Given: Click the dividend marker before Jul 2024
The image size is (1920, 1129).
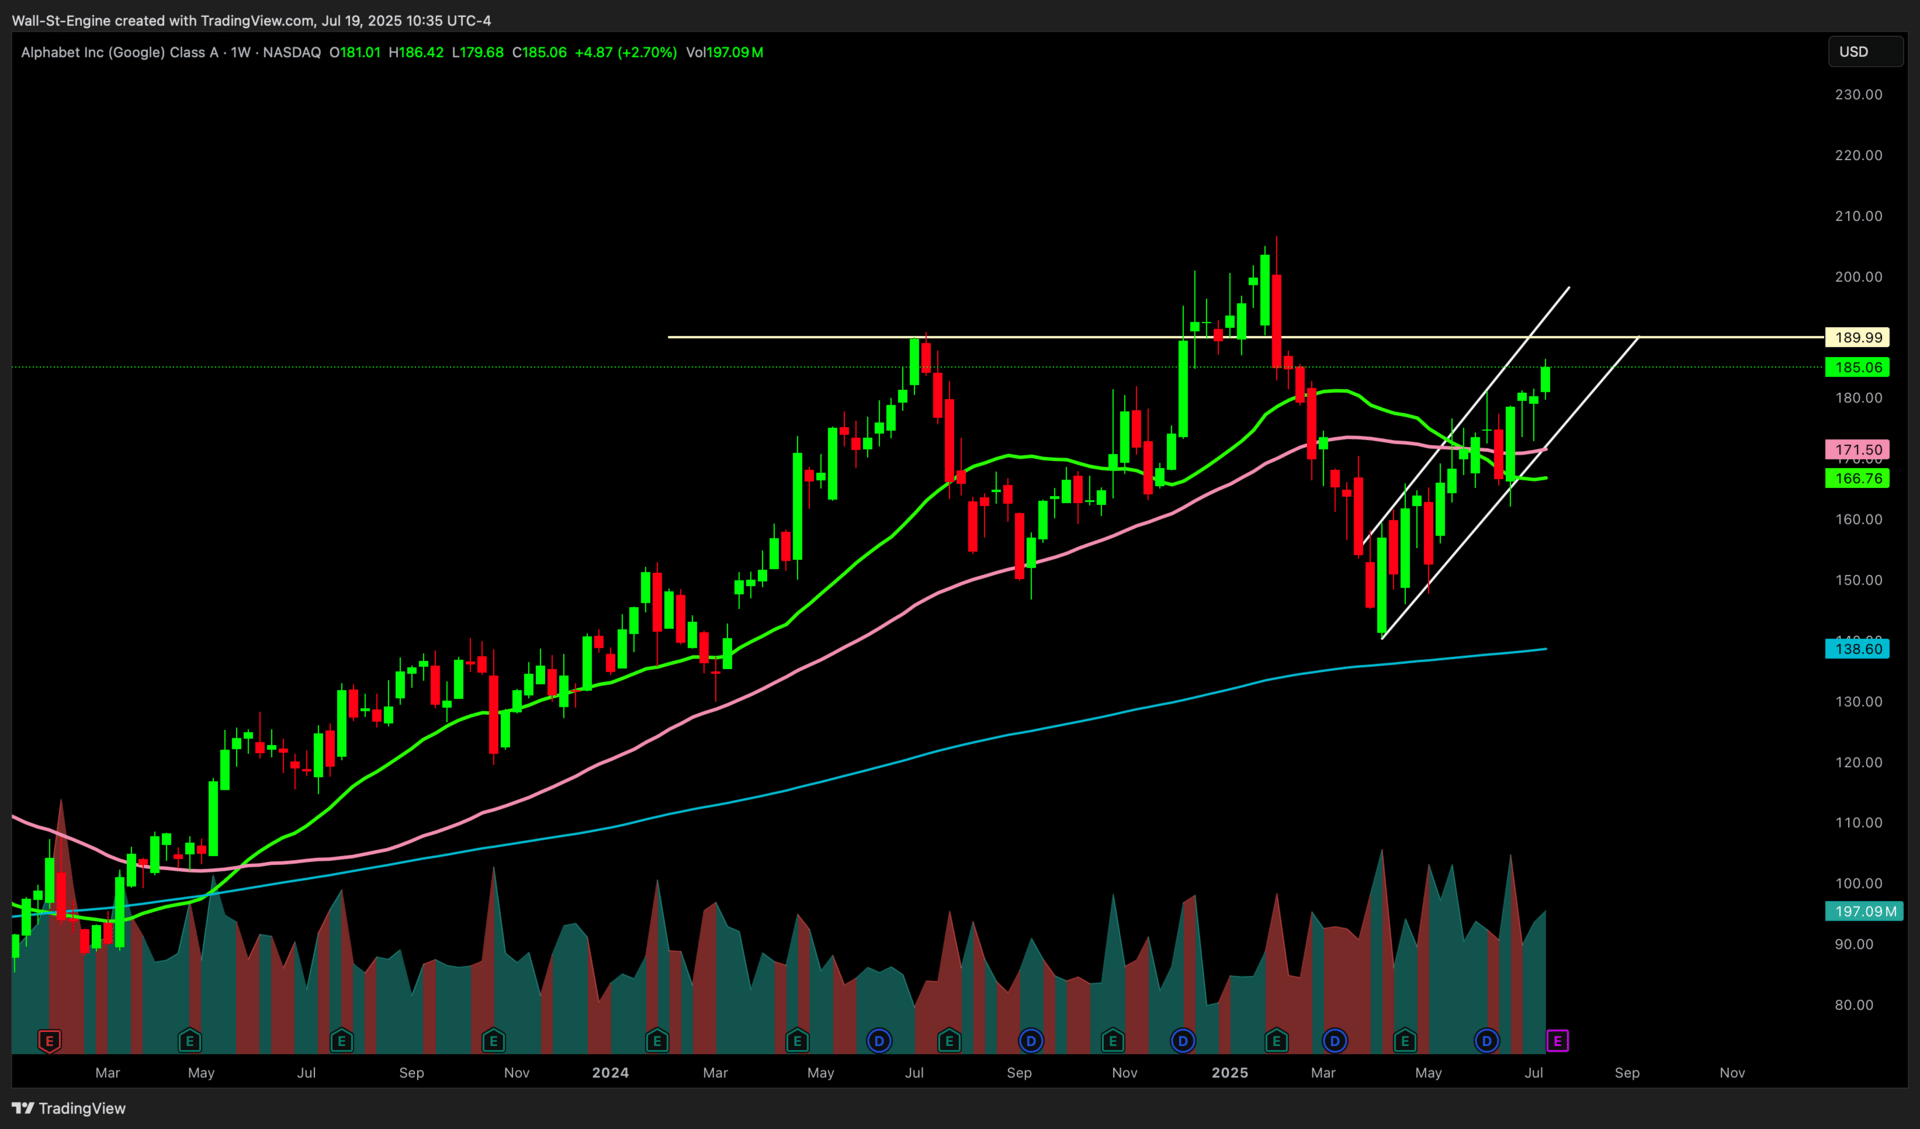Looking at the screenshot, I should coord(879,1041).
